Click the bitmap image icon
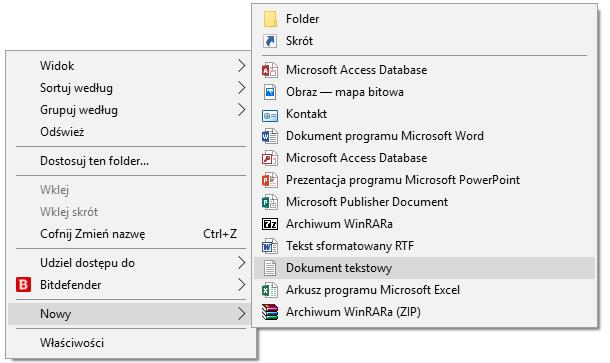 [270, 92]
